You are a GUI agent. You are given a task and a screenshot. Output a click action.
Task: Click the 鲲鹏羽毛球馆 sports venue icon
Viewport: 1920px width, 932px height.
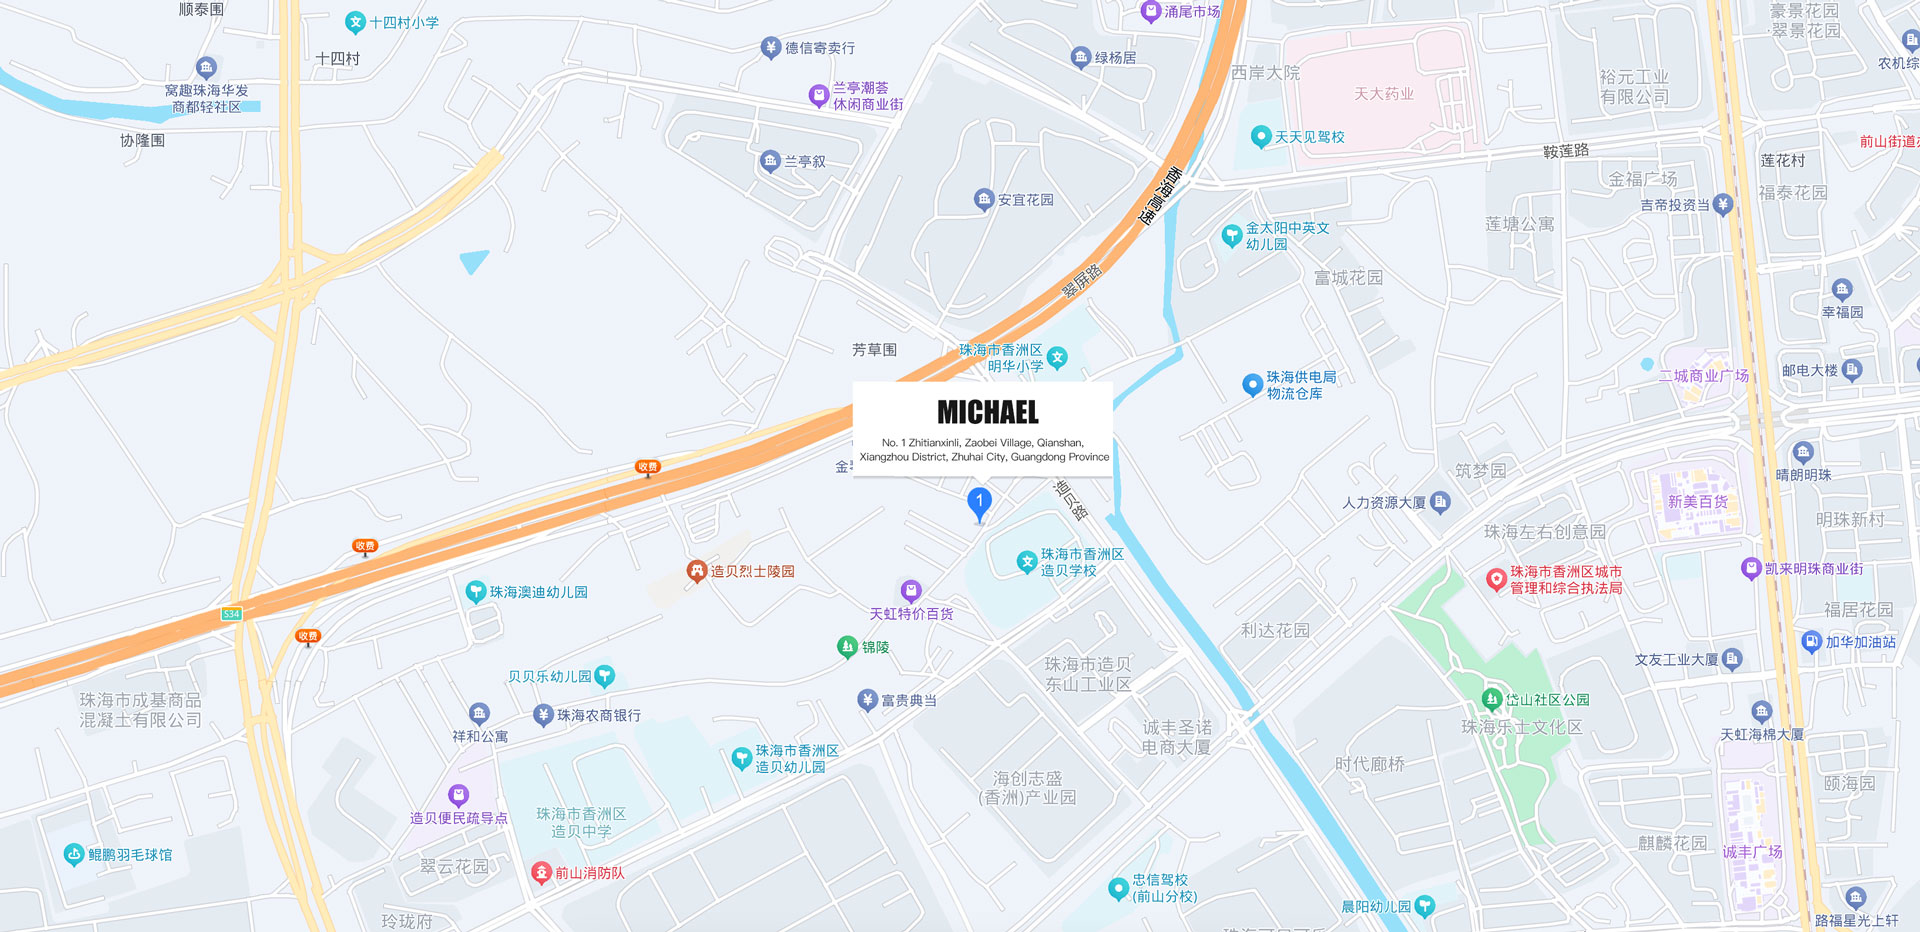click(74, 854)
